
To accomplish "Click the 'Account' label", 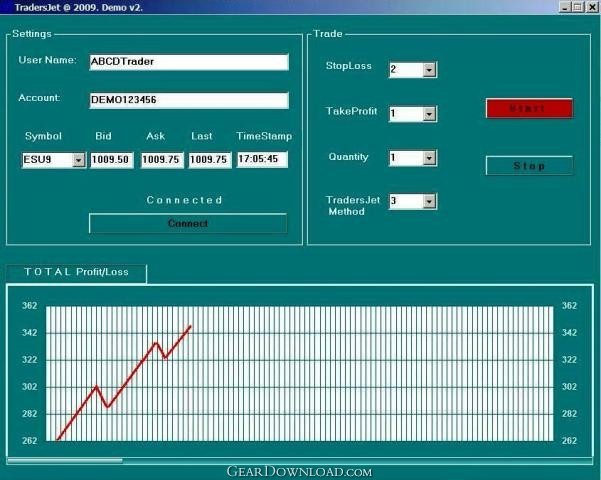I will tap(39, 98).
